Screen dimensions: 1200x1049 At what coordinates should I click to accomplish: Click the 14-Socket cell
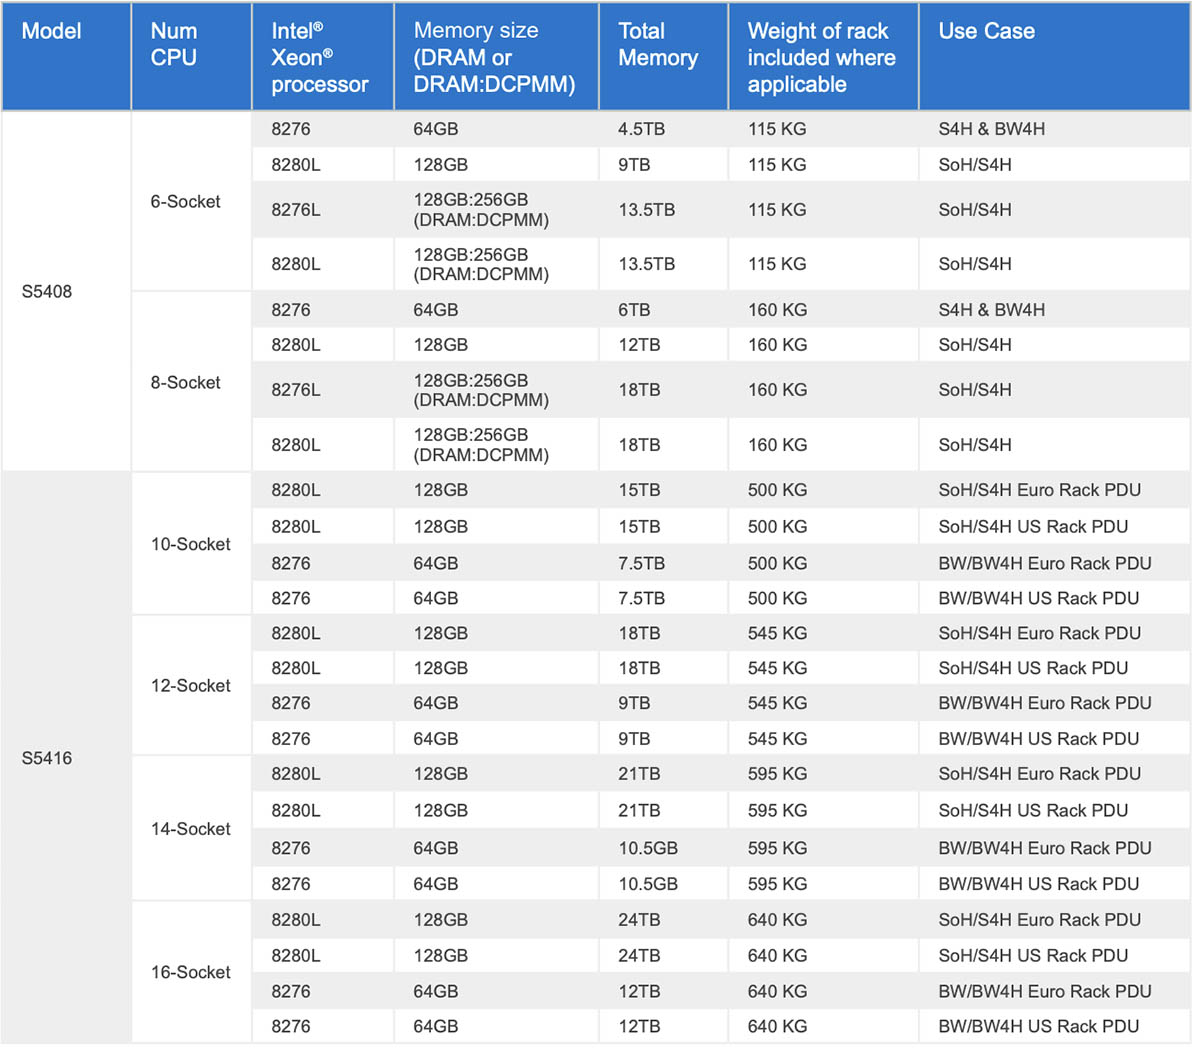(191, 828)
